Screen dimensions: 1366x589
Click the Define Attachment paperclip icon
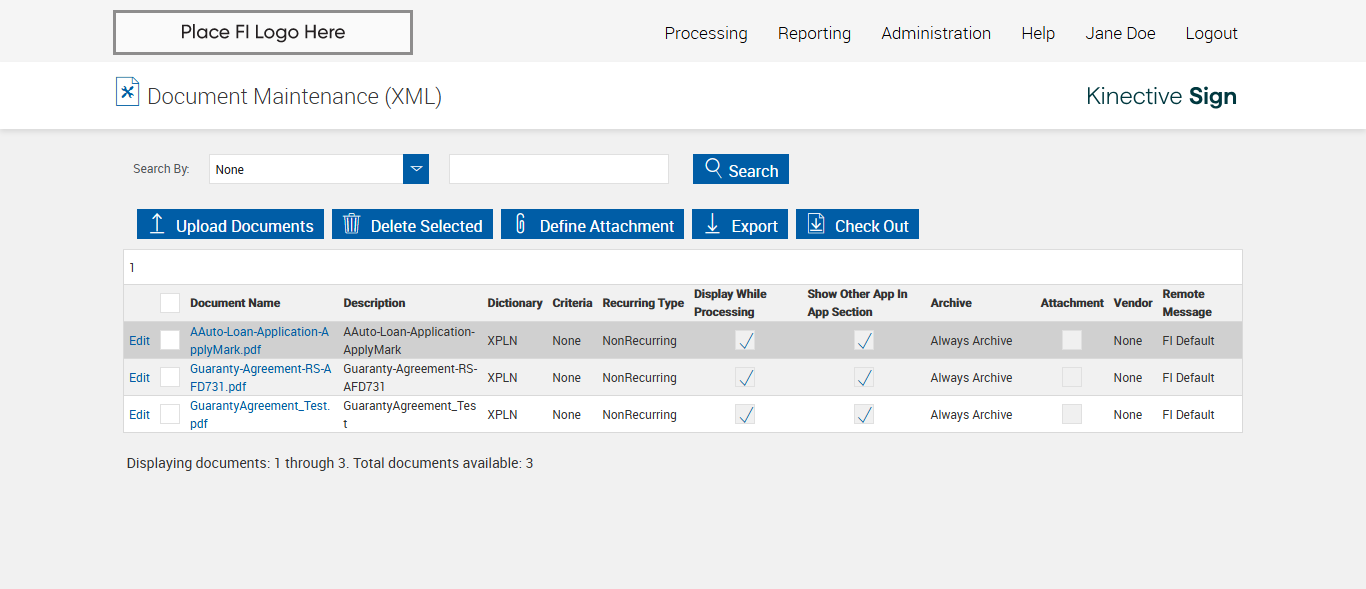(520, 224)
